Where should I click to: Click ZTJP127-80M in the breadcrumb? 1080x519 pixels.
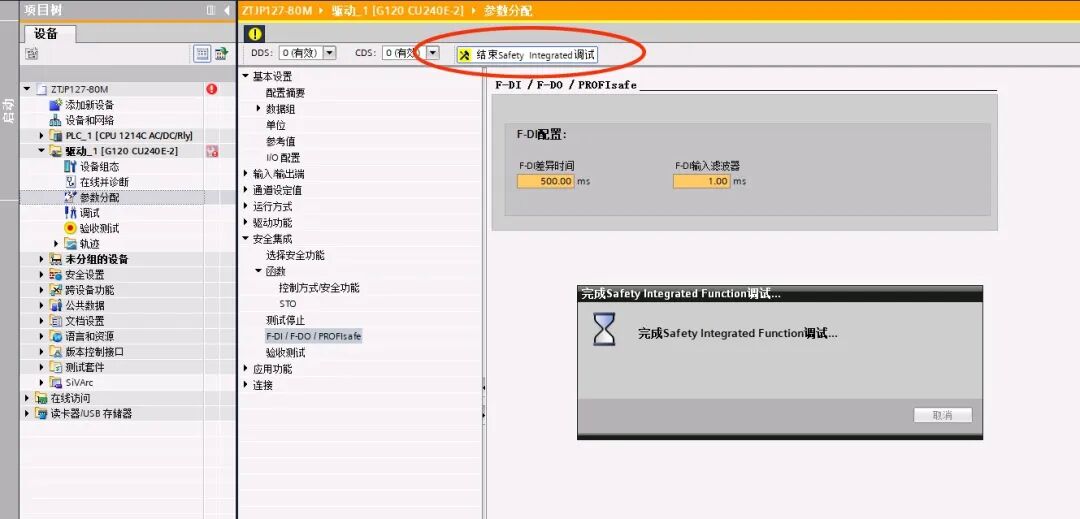[x=278, y=11]
